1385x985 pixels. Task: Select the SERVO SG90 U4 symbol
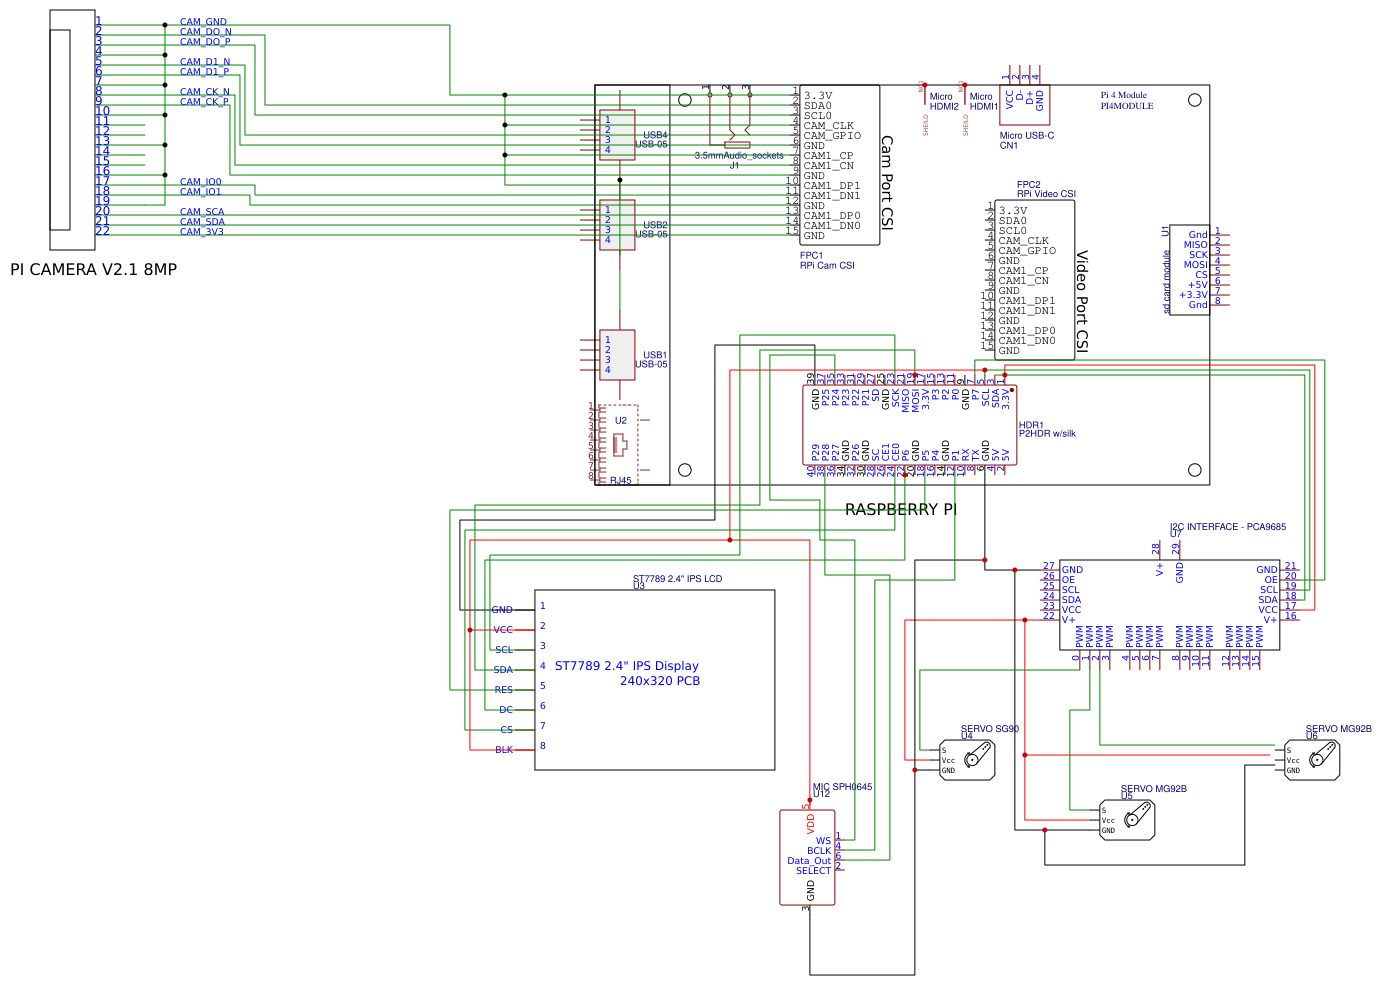click(x=967, y=760)
